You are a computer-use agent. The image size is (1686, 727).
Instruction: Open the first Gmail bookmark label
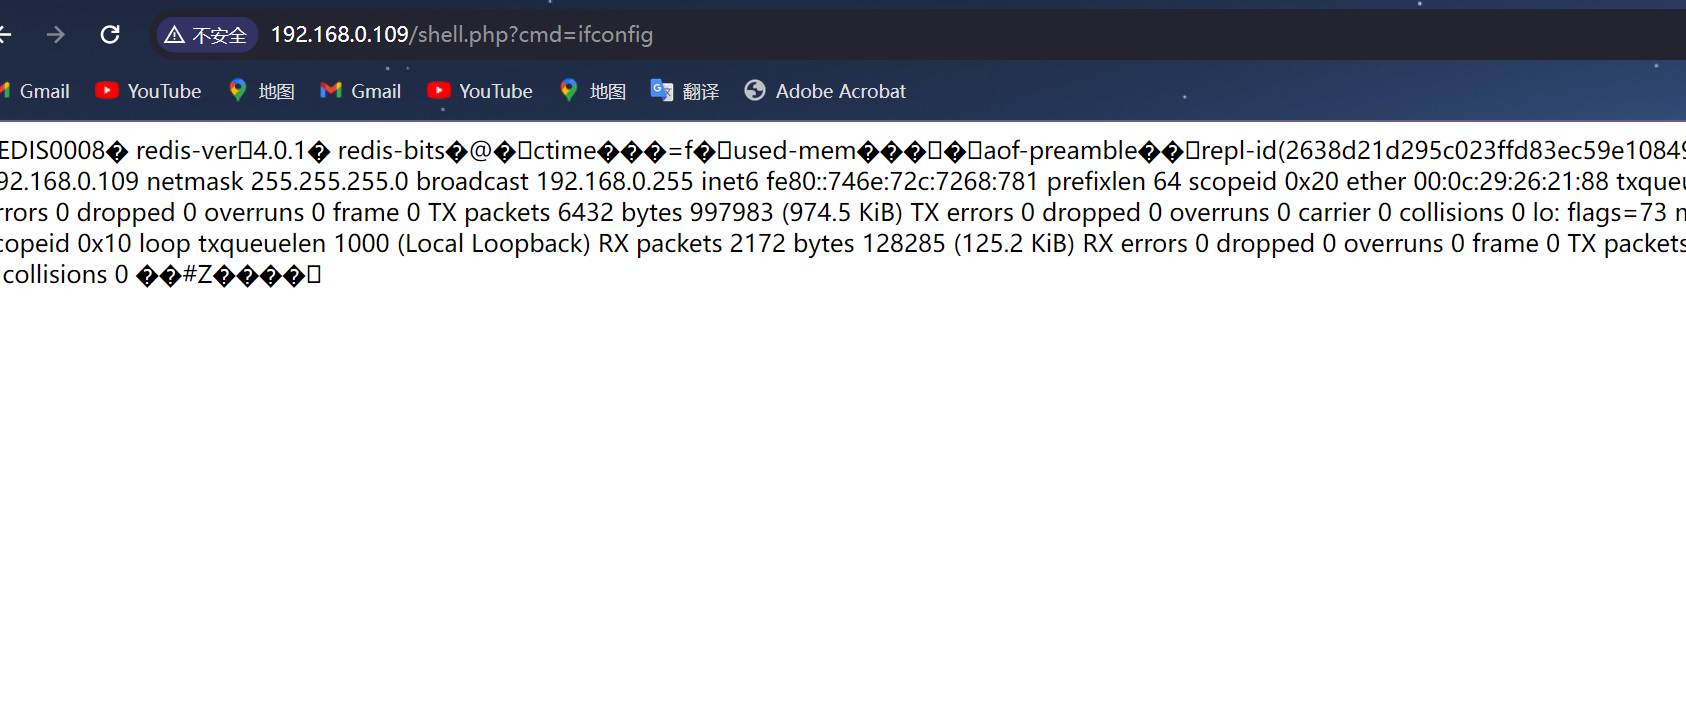tap(45, 91)
